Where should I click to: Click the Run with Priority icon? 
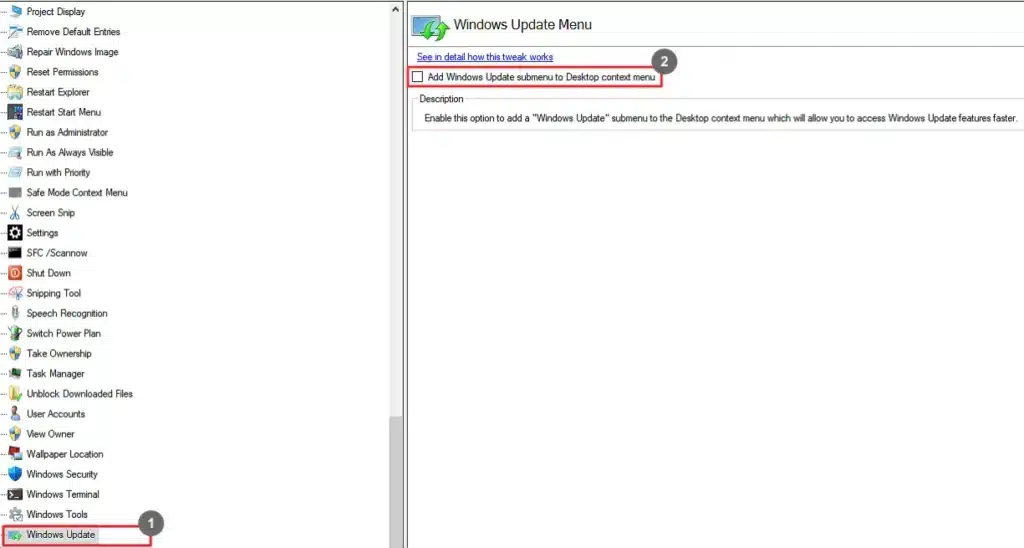coord(15,172)
